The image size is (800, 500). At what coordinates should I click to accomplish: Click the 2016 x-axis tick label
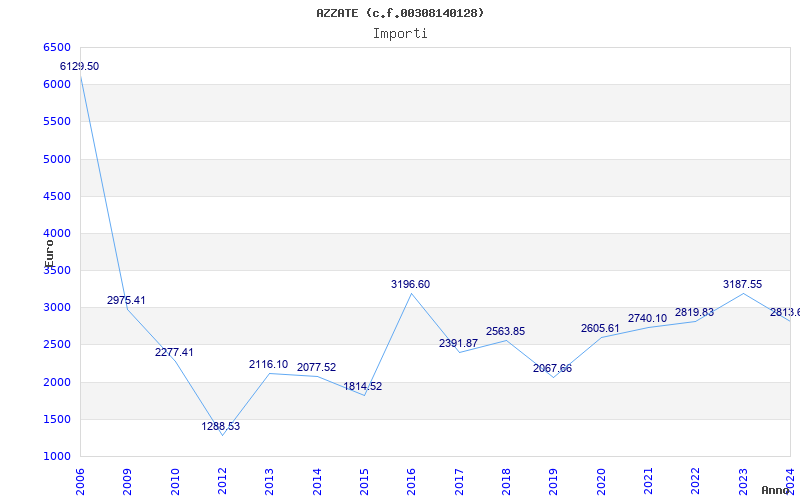[x=411, y=482]
